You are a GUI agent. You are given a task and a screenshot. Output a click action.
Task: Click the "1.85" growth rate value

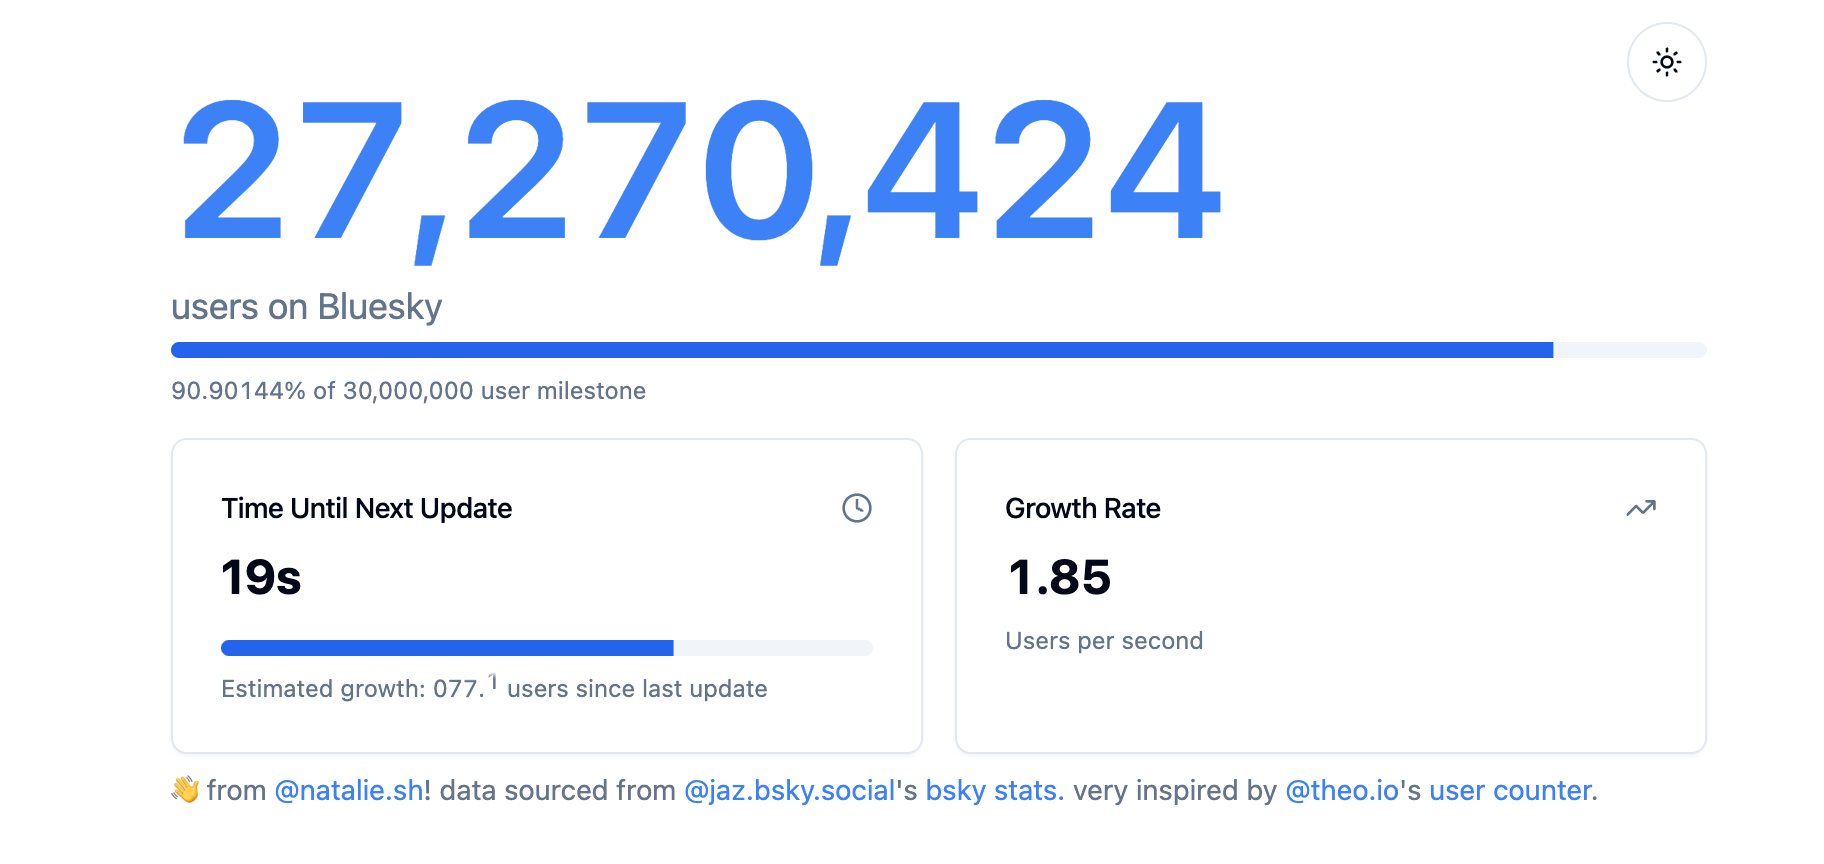[x=1060, y=577]
